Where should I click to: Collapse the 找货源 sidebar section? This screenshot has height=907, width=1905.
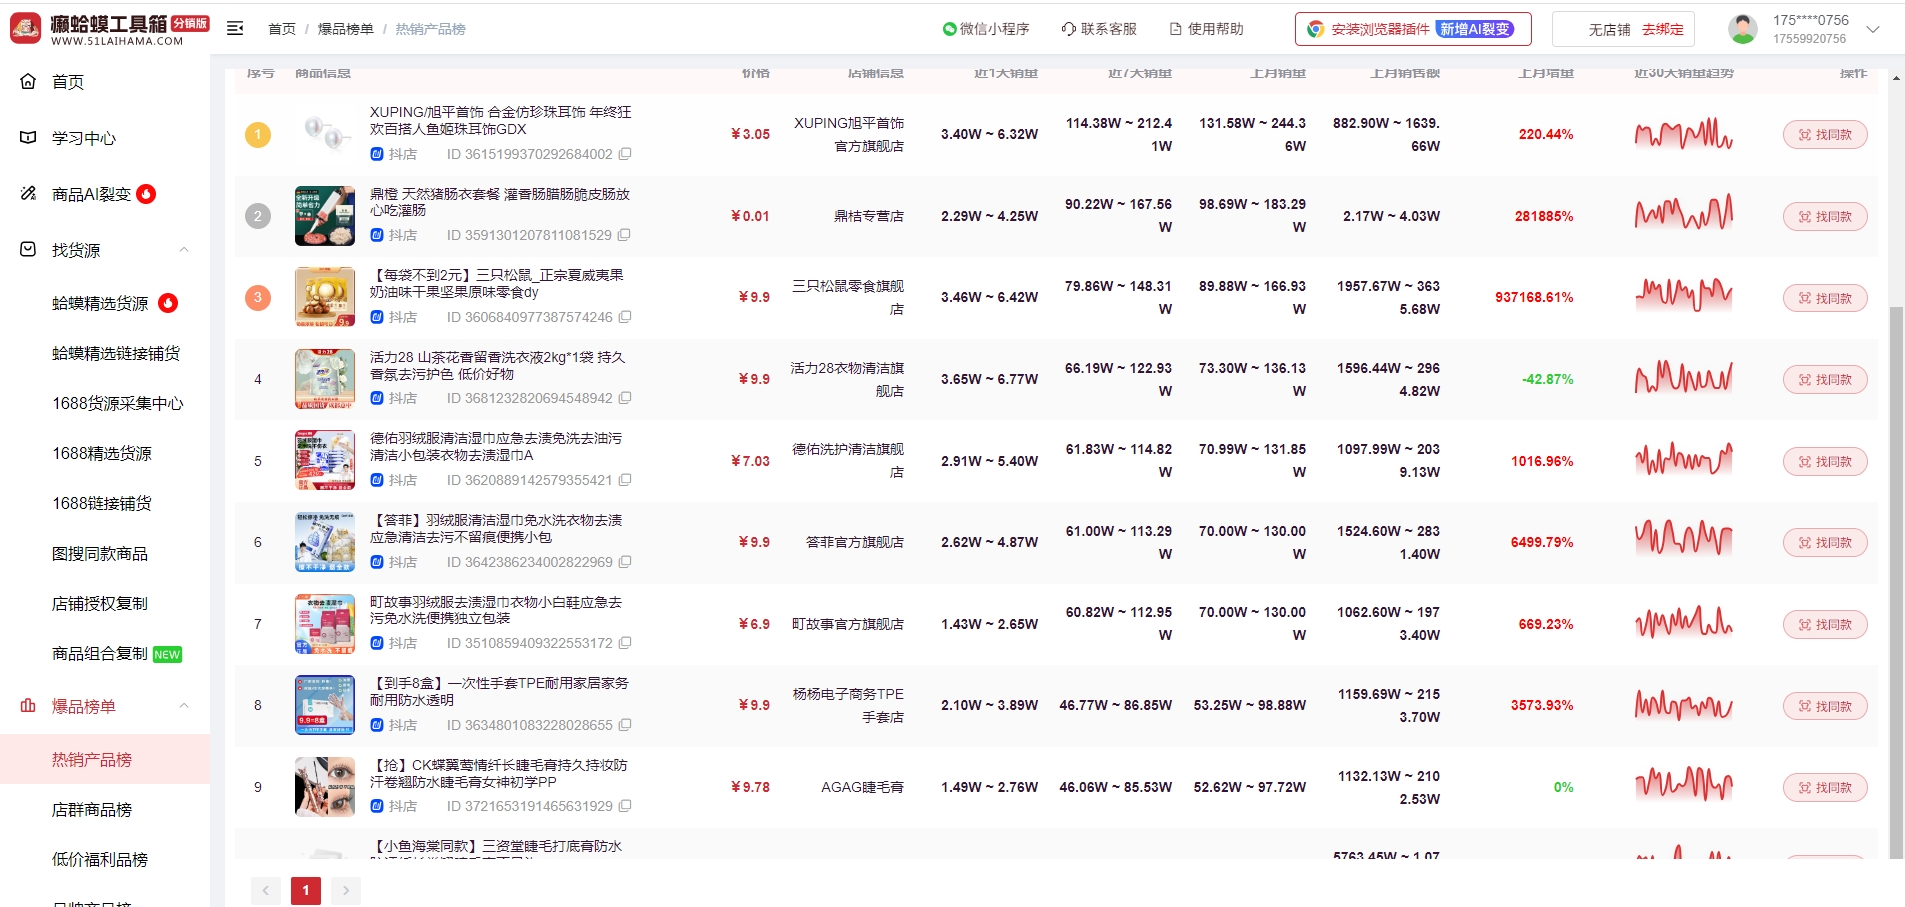[x=184, y=250]
